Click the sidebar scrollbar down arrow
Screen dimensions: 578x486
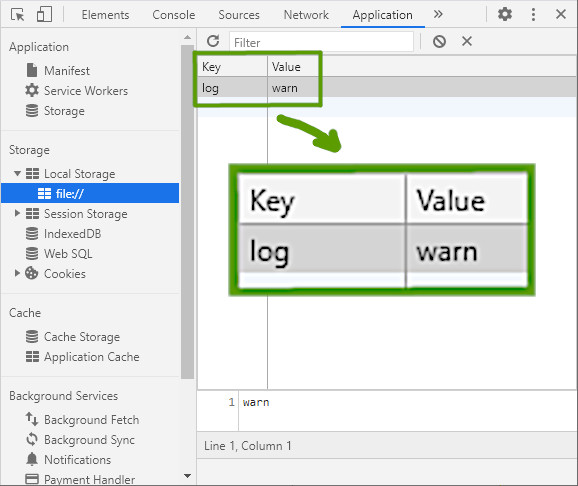pos(187,476)
